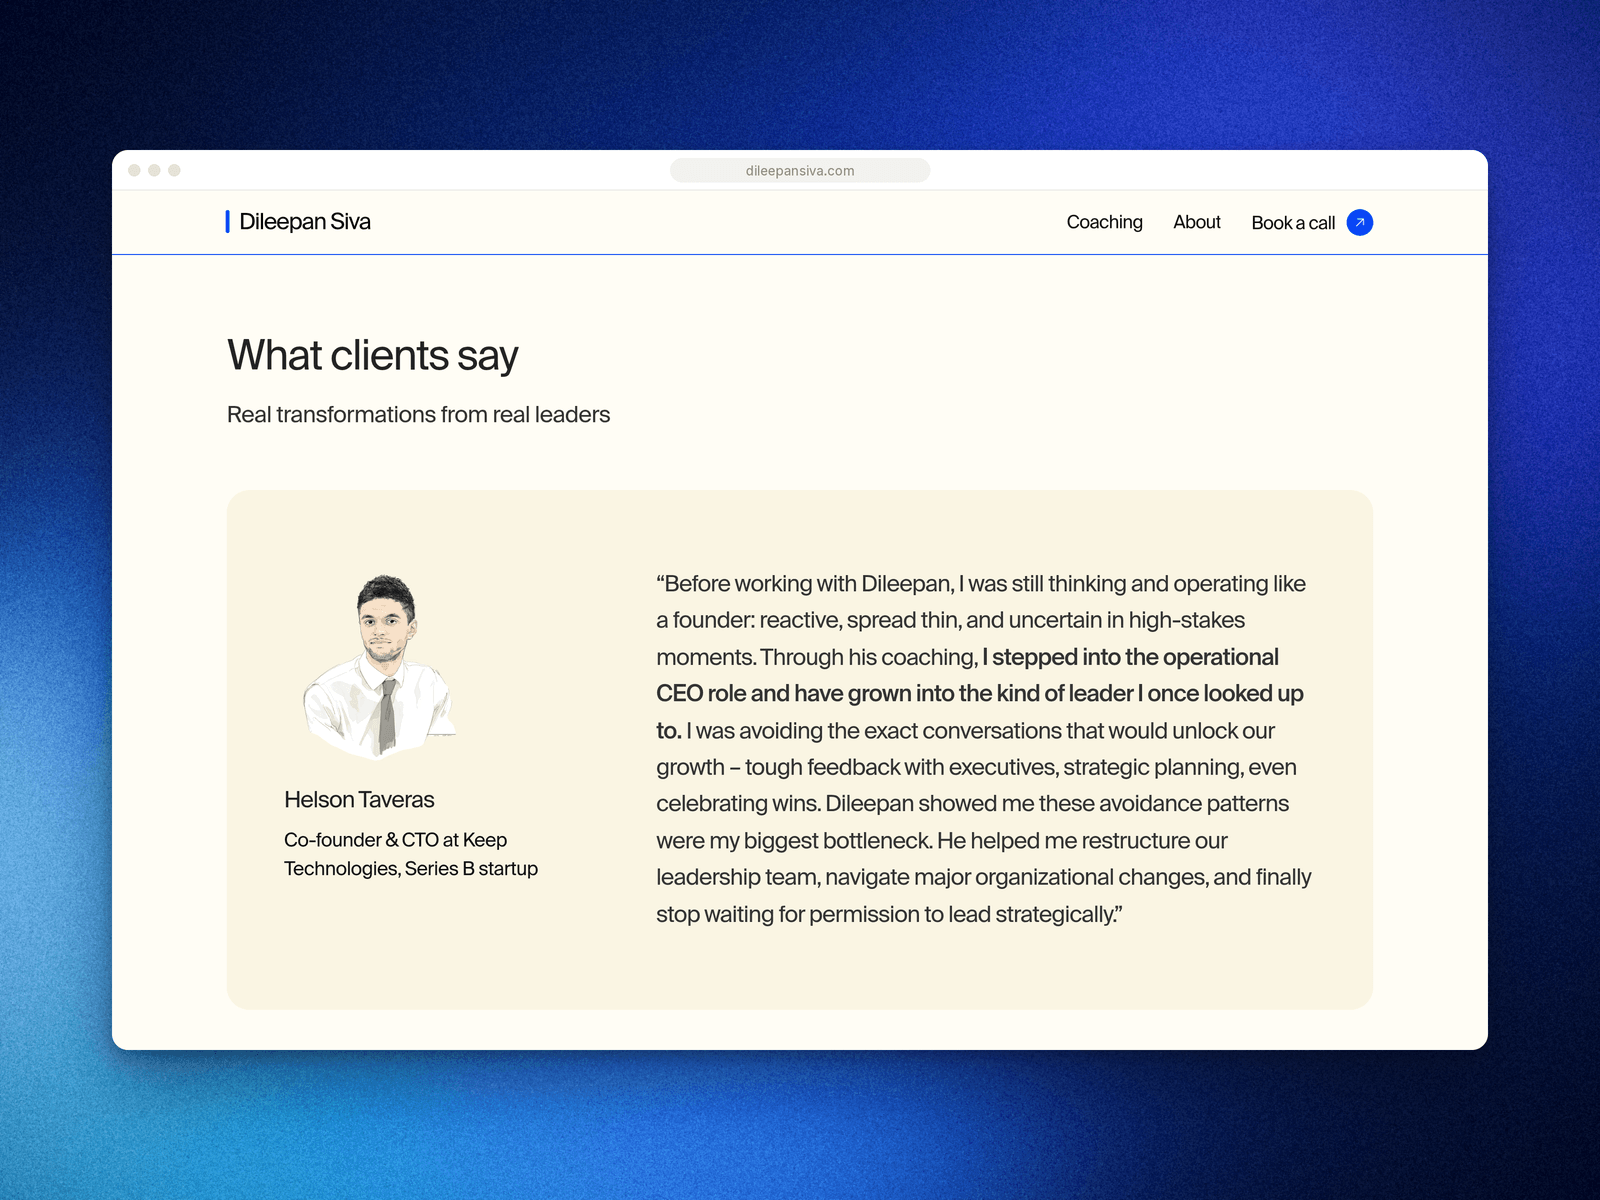
Task: Focus the dileepansiva.com address bar
Action: point(800,171)
